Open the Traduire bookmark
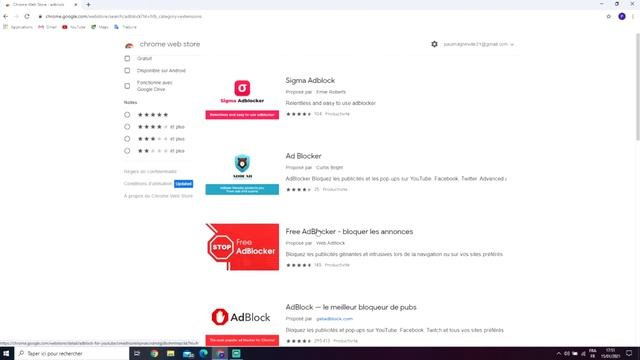640x360 pixels. tap(125, 27)
